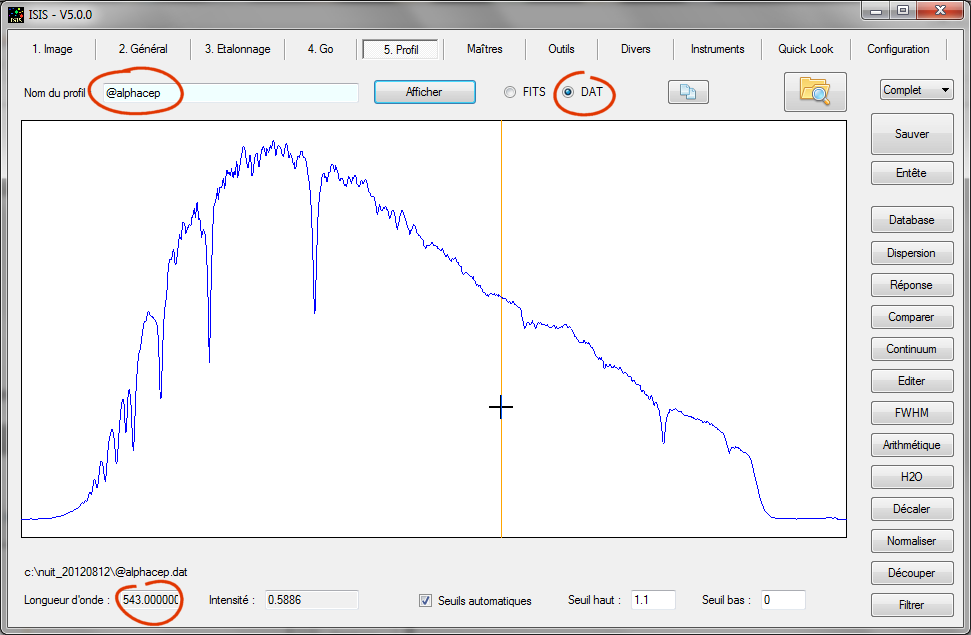
Task: Minimize the ISIS window
Action: (876, 11)
